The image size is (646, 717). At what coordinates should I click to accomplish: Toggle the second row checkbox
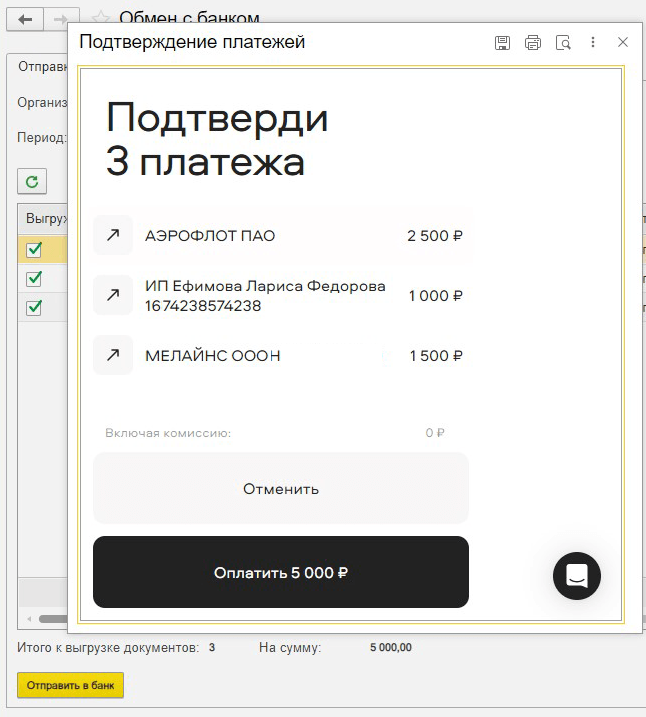pyautogui.click(x=34, y=278)
